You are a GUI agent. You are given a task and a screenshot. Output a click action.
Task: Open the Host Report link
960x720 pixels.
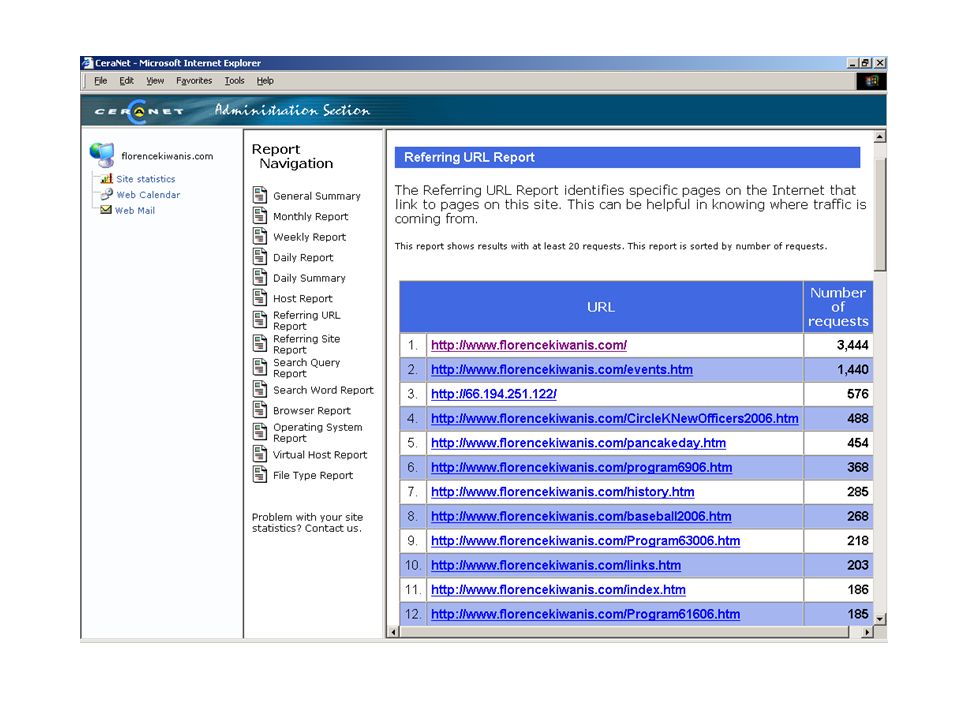point(302,299)
